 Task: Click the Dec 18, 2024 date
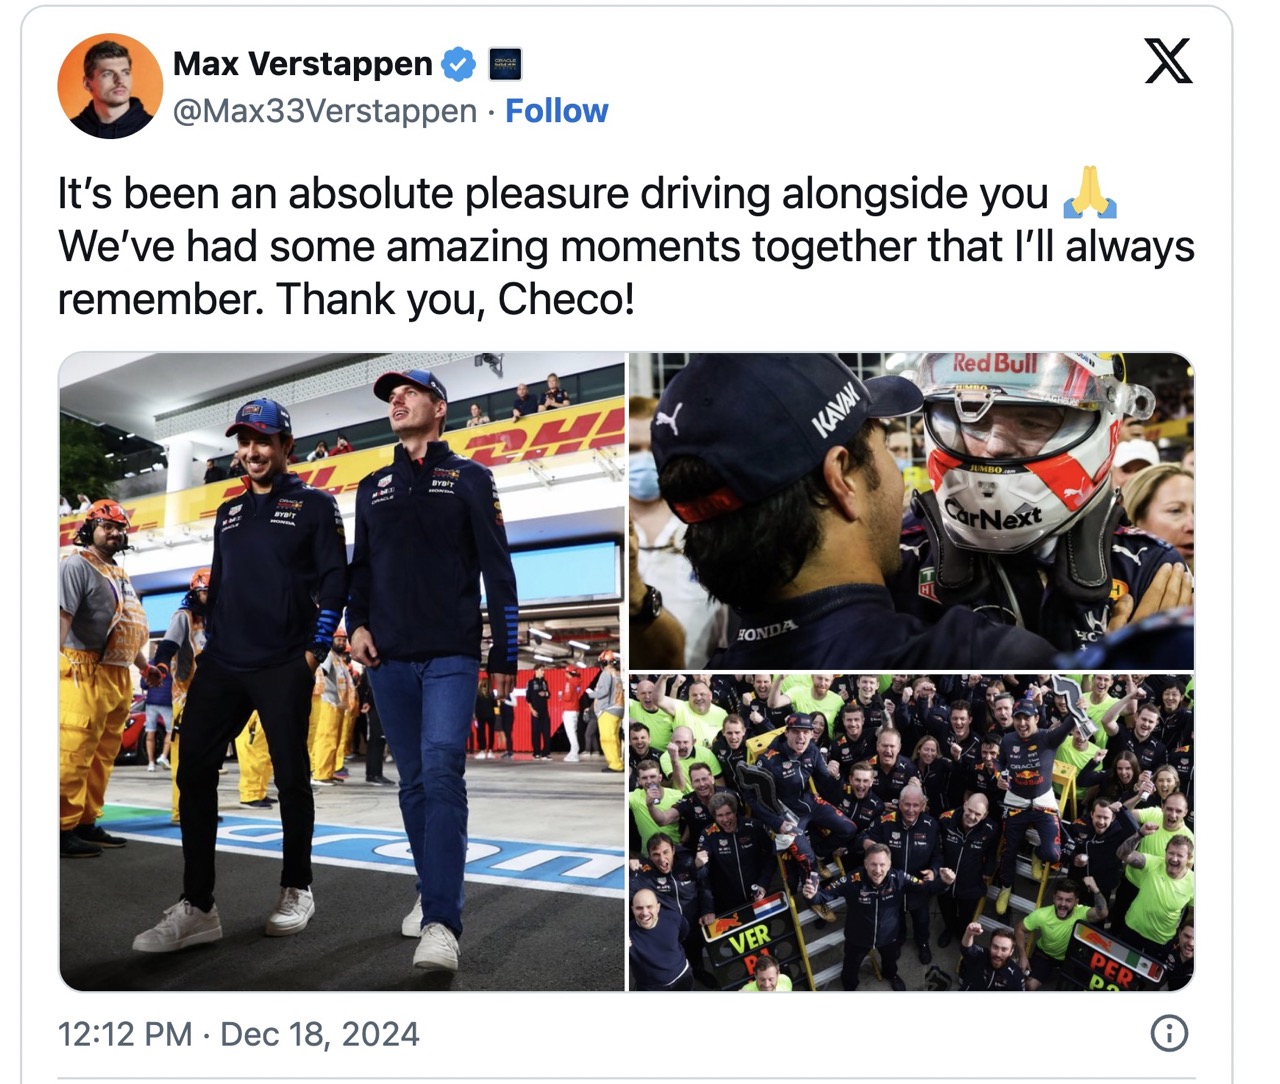tap(320, 1033)
